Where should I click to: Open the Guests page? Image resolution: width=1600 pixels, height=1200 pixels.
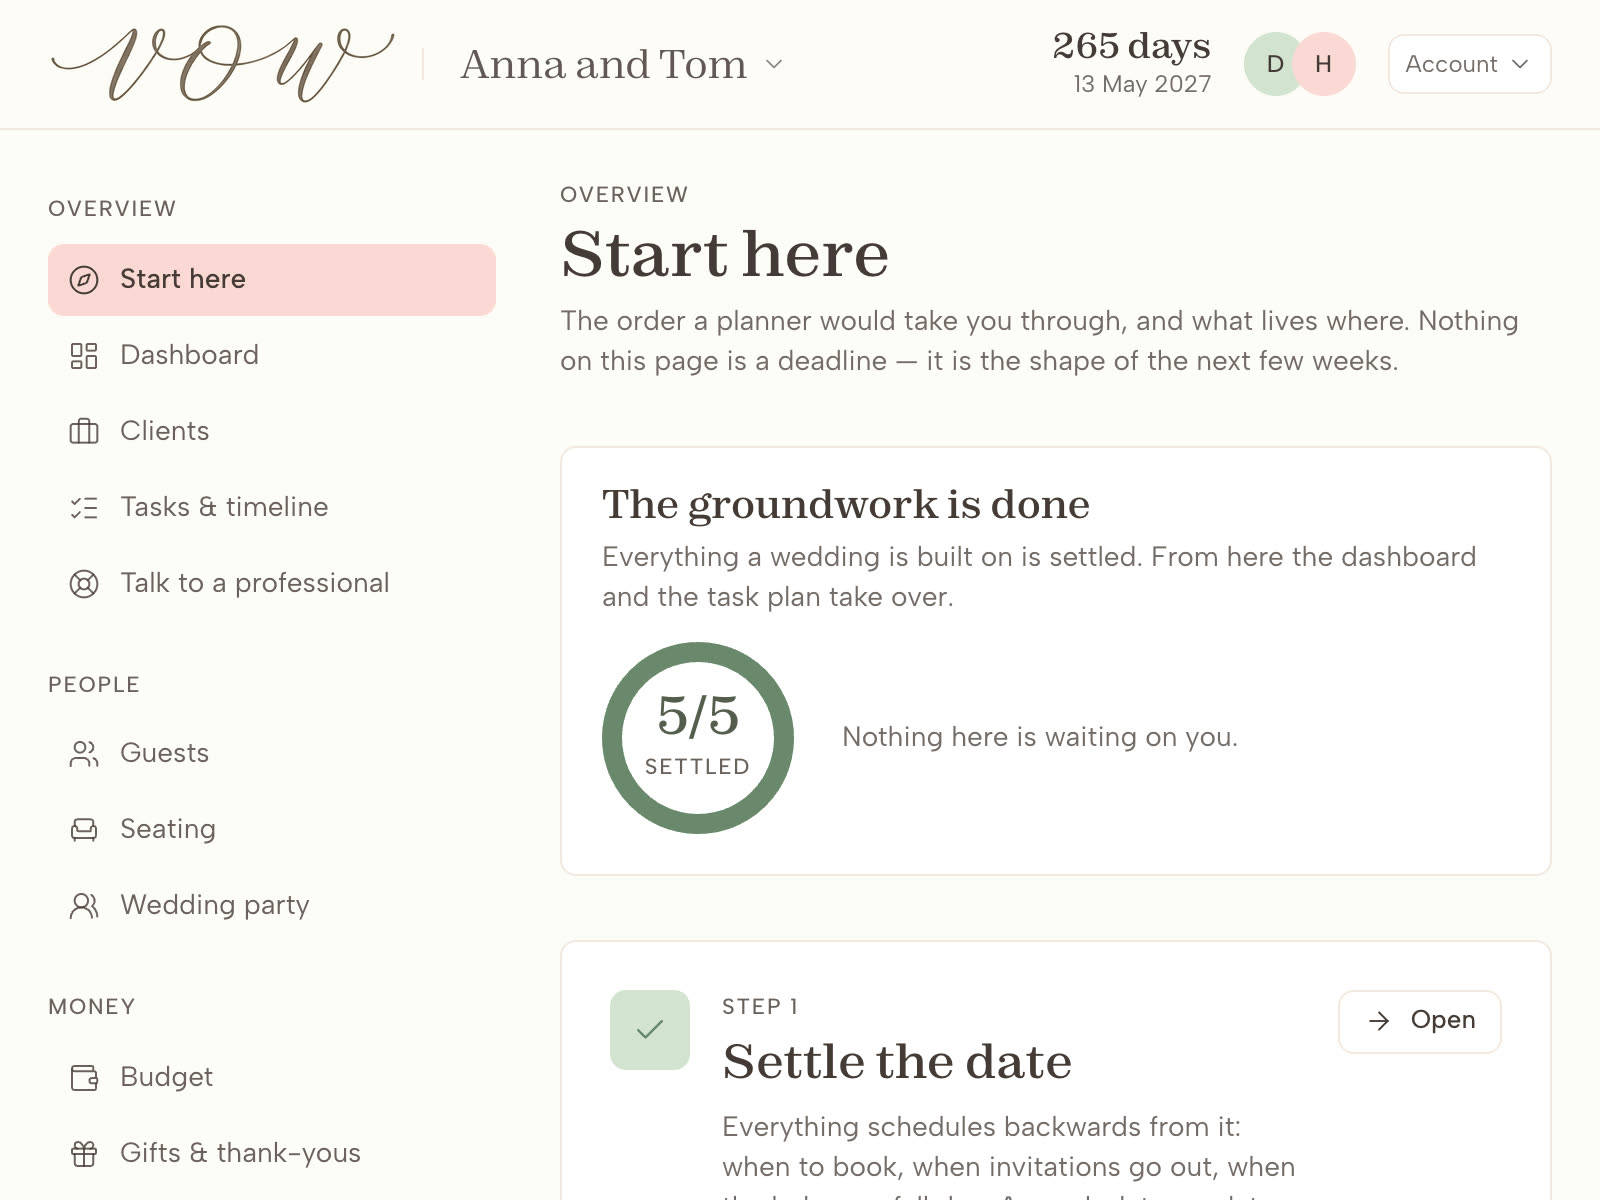272,754
